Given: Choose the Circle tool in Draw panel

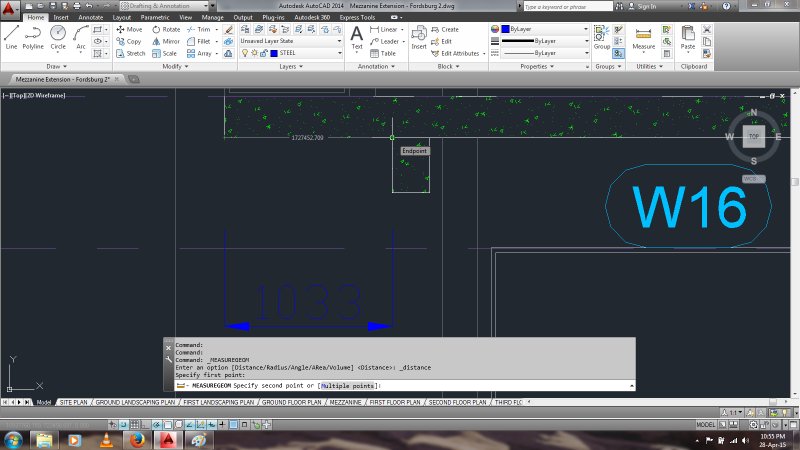Looking at the screenshot, I should click(58, 35).
